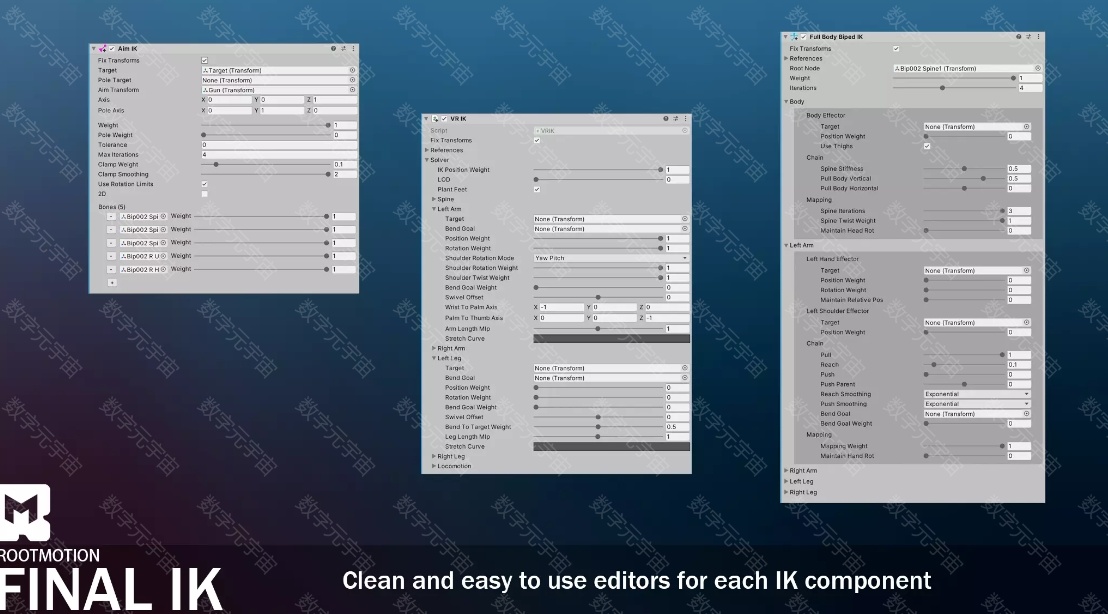Toggle Use Rotation Limits in Aim IK
This screenshot has width=1108, height=614.
pyautogui.click(x=205, y=184)
